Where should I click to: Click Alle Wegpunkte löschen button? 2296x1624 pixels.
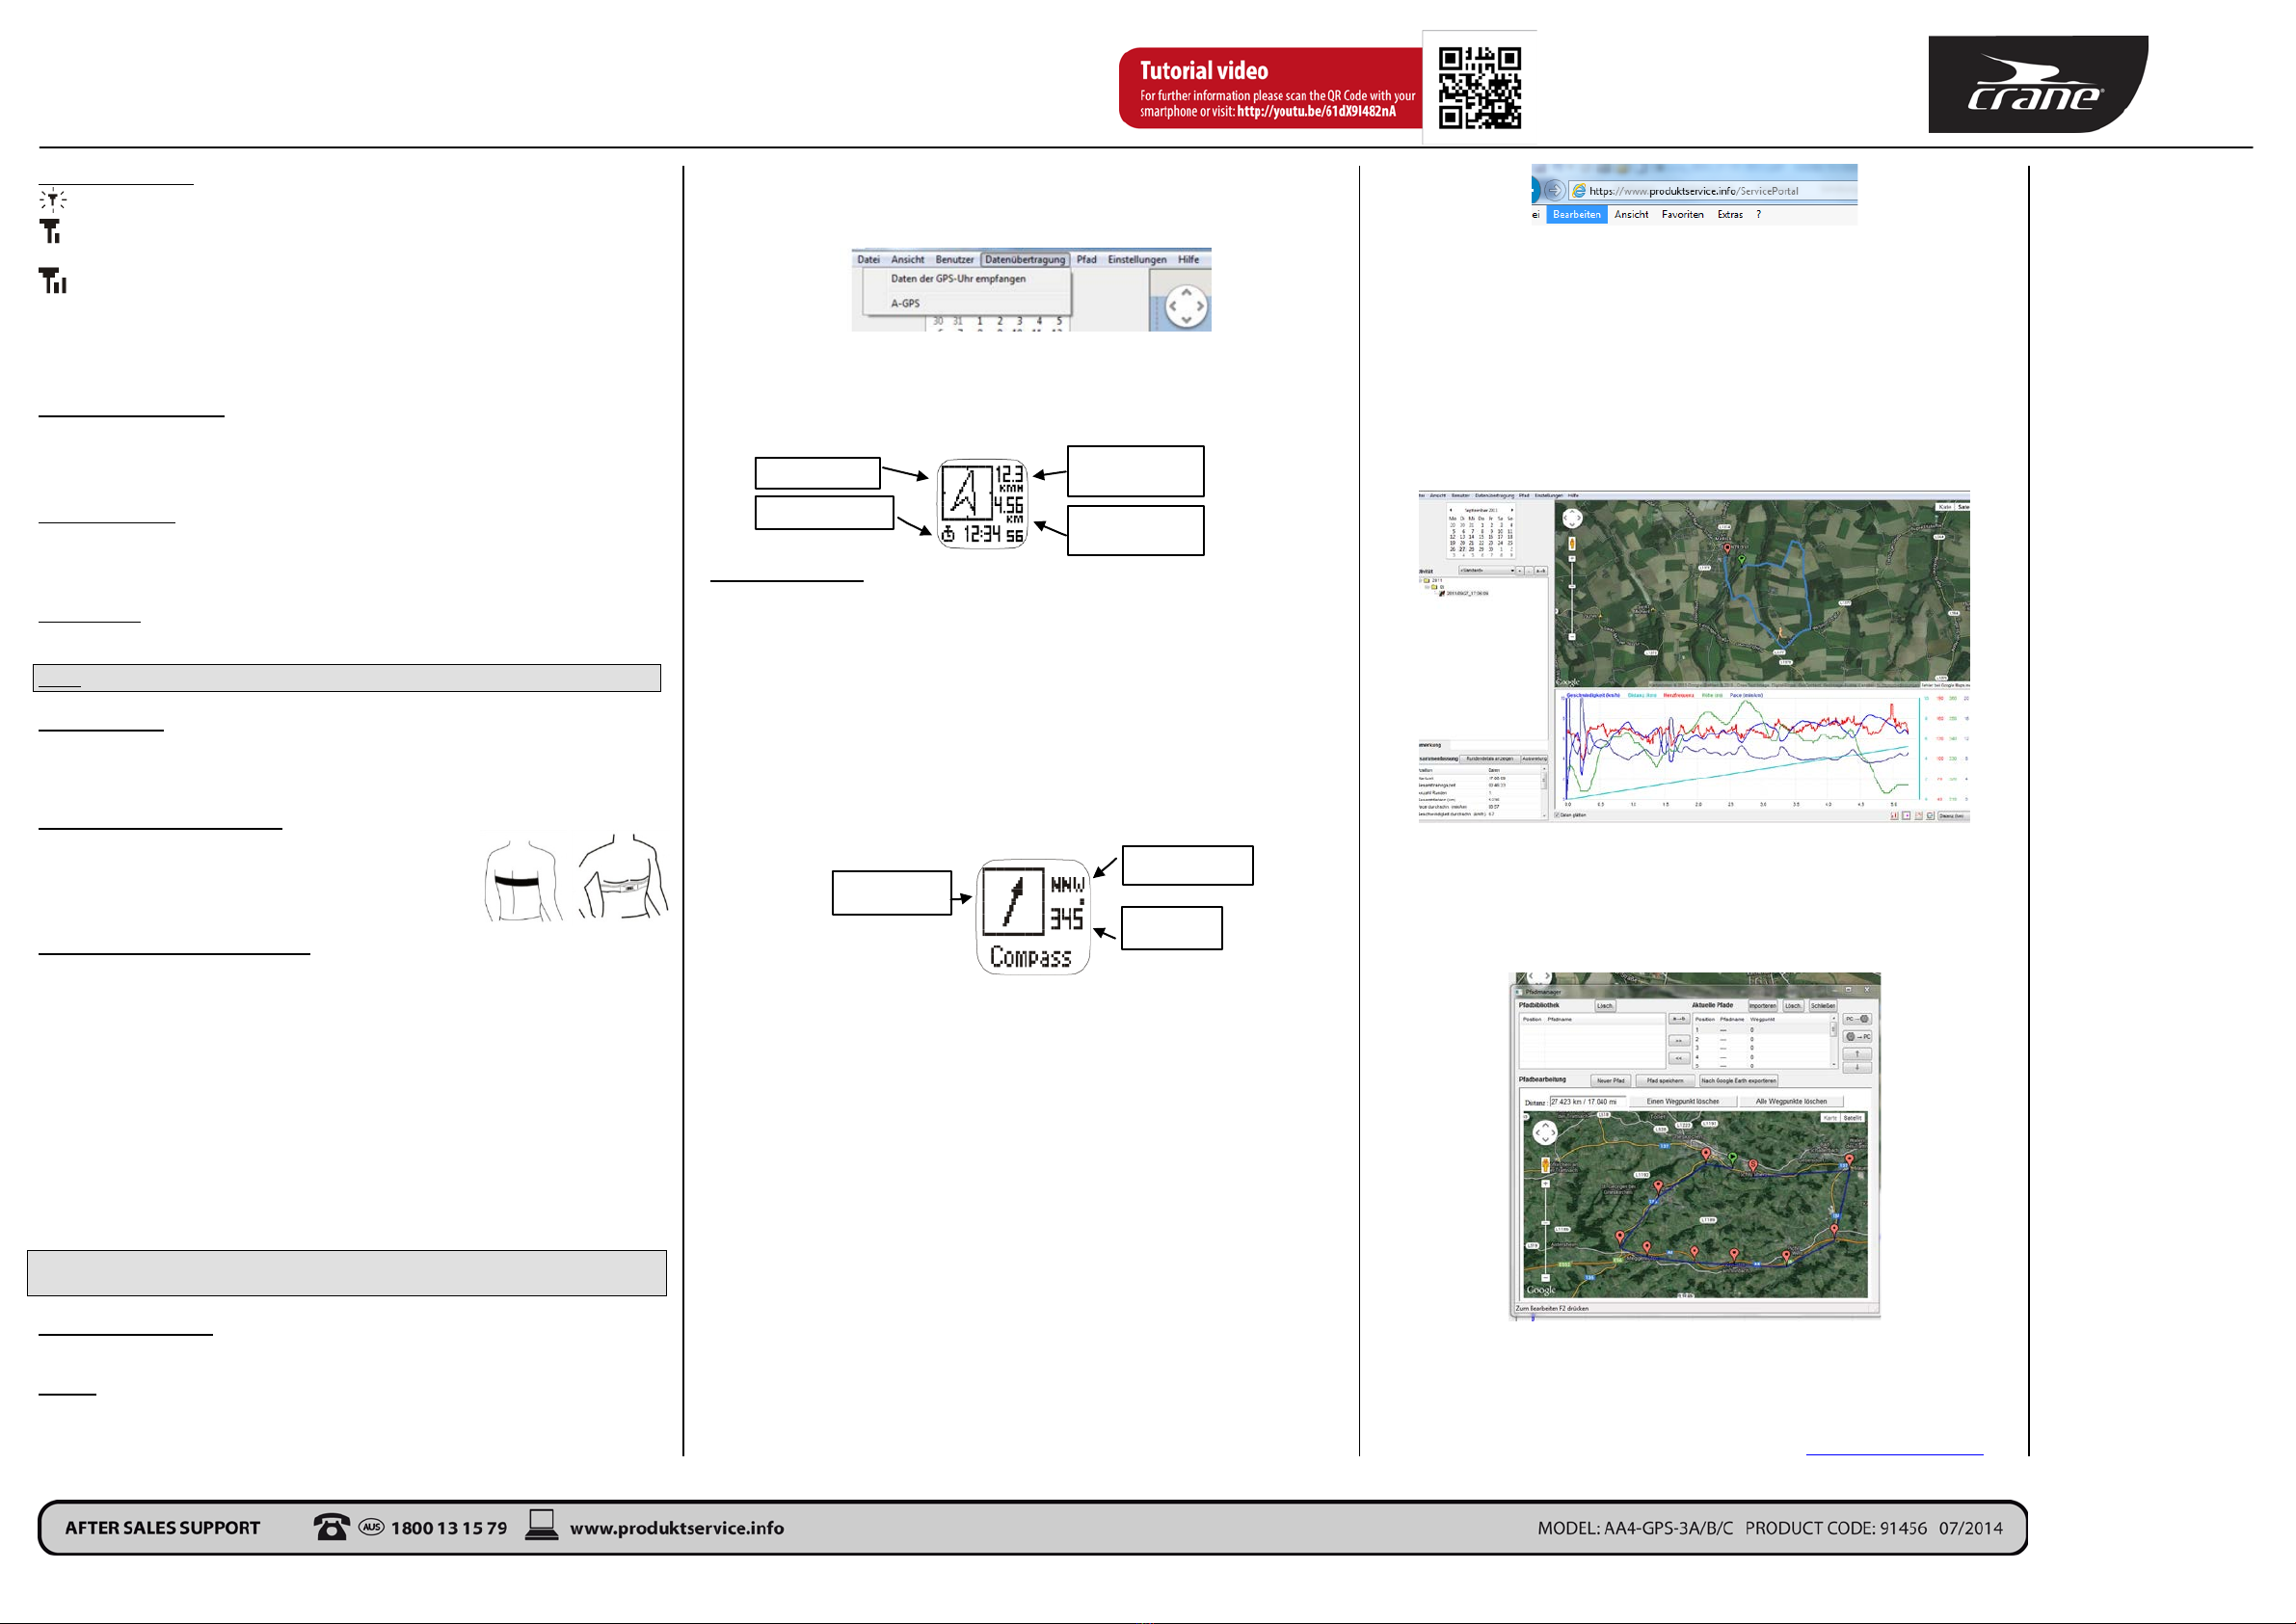coord(1792,1102)
